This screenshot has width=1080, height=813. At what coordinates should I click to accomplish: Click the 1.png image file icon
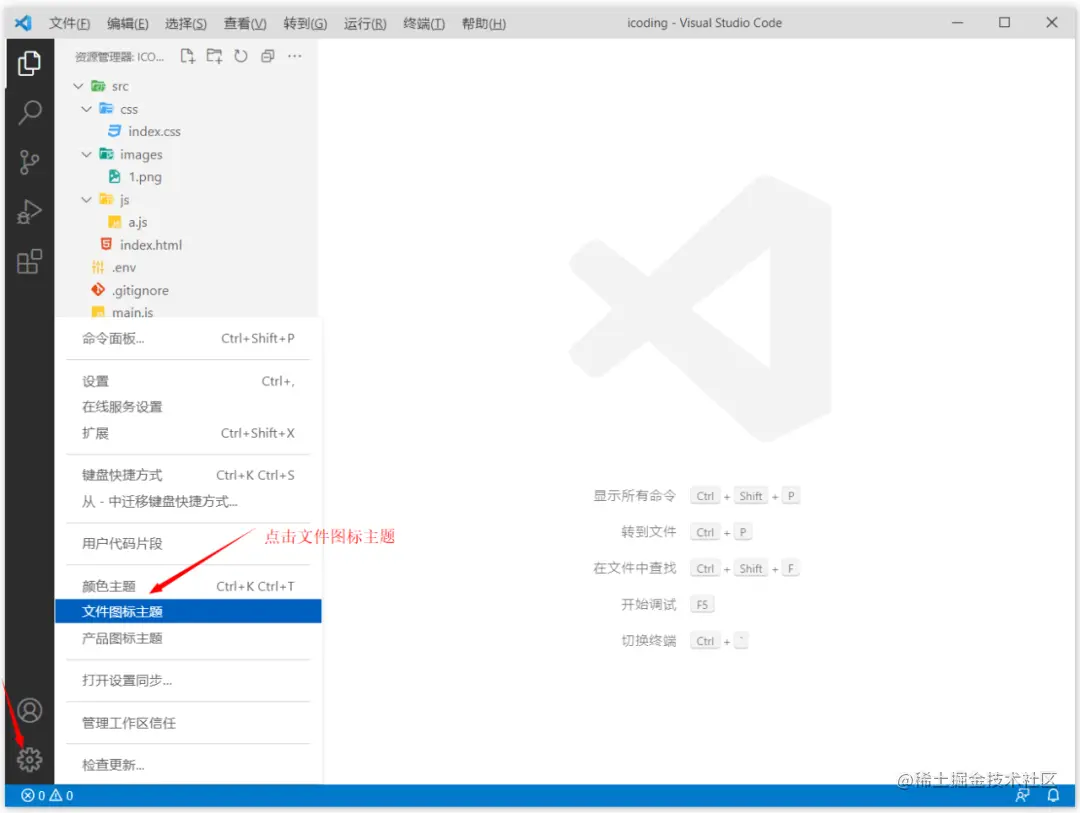pos(114,177)
